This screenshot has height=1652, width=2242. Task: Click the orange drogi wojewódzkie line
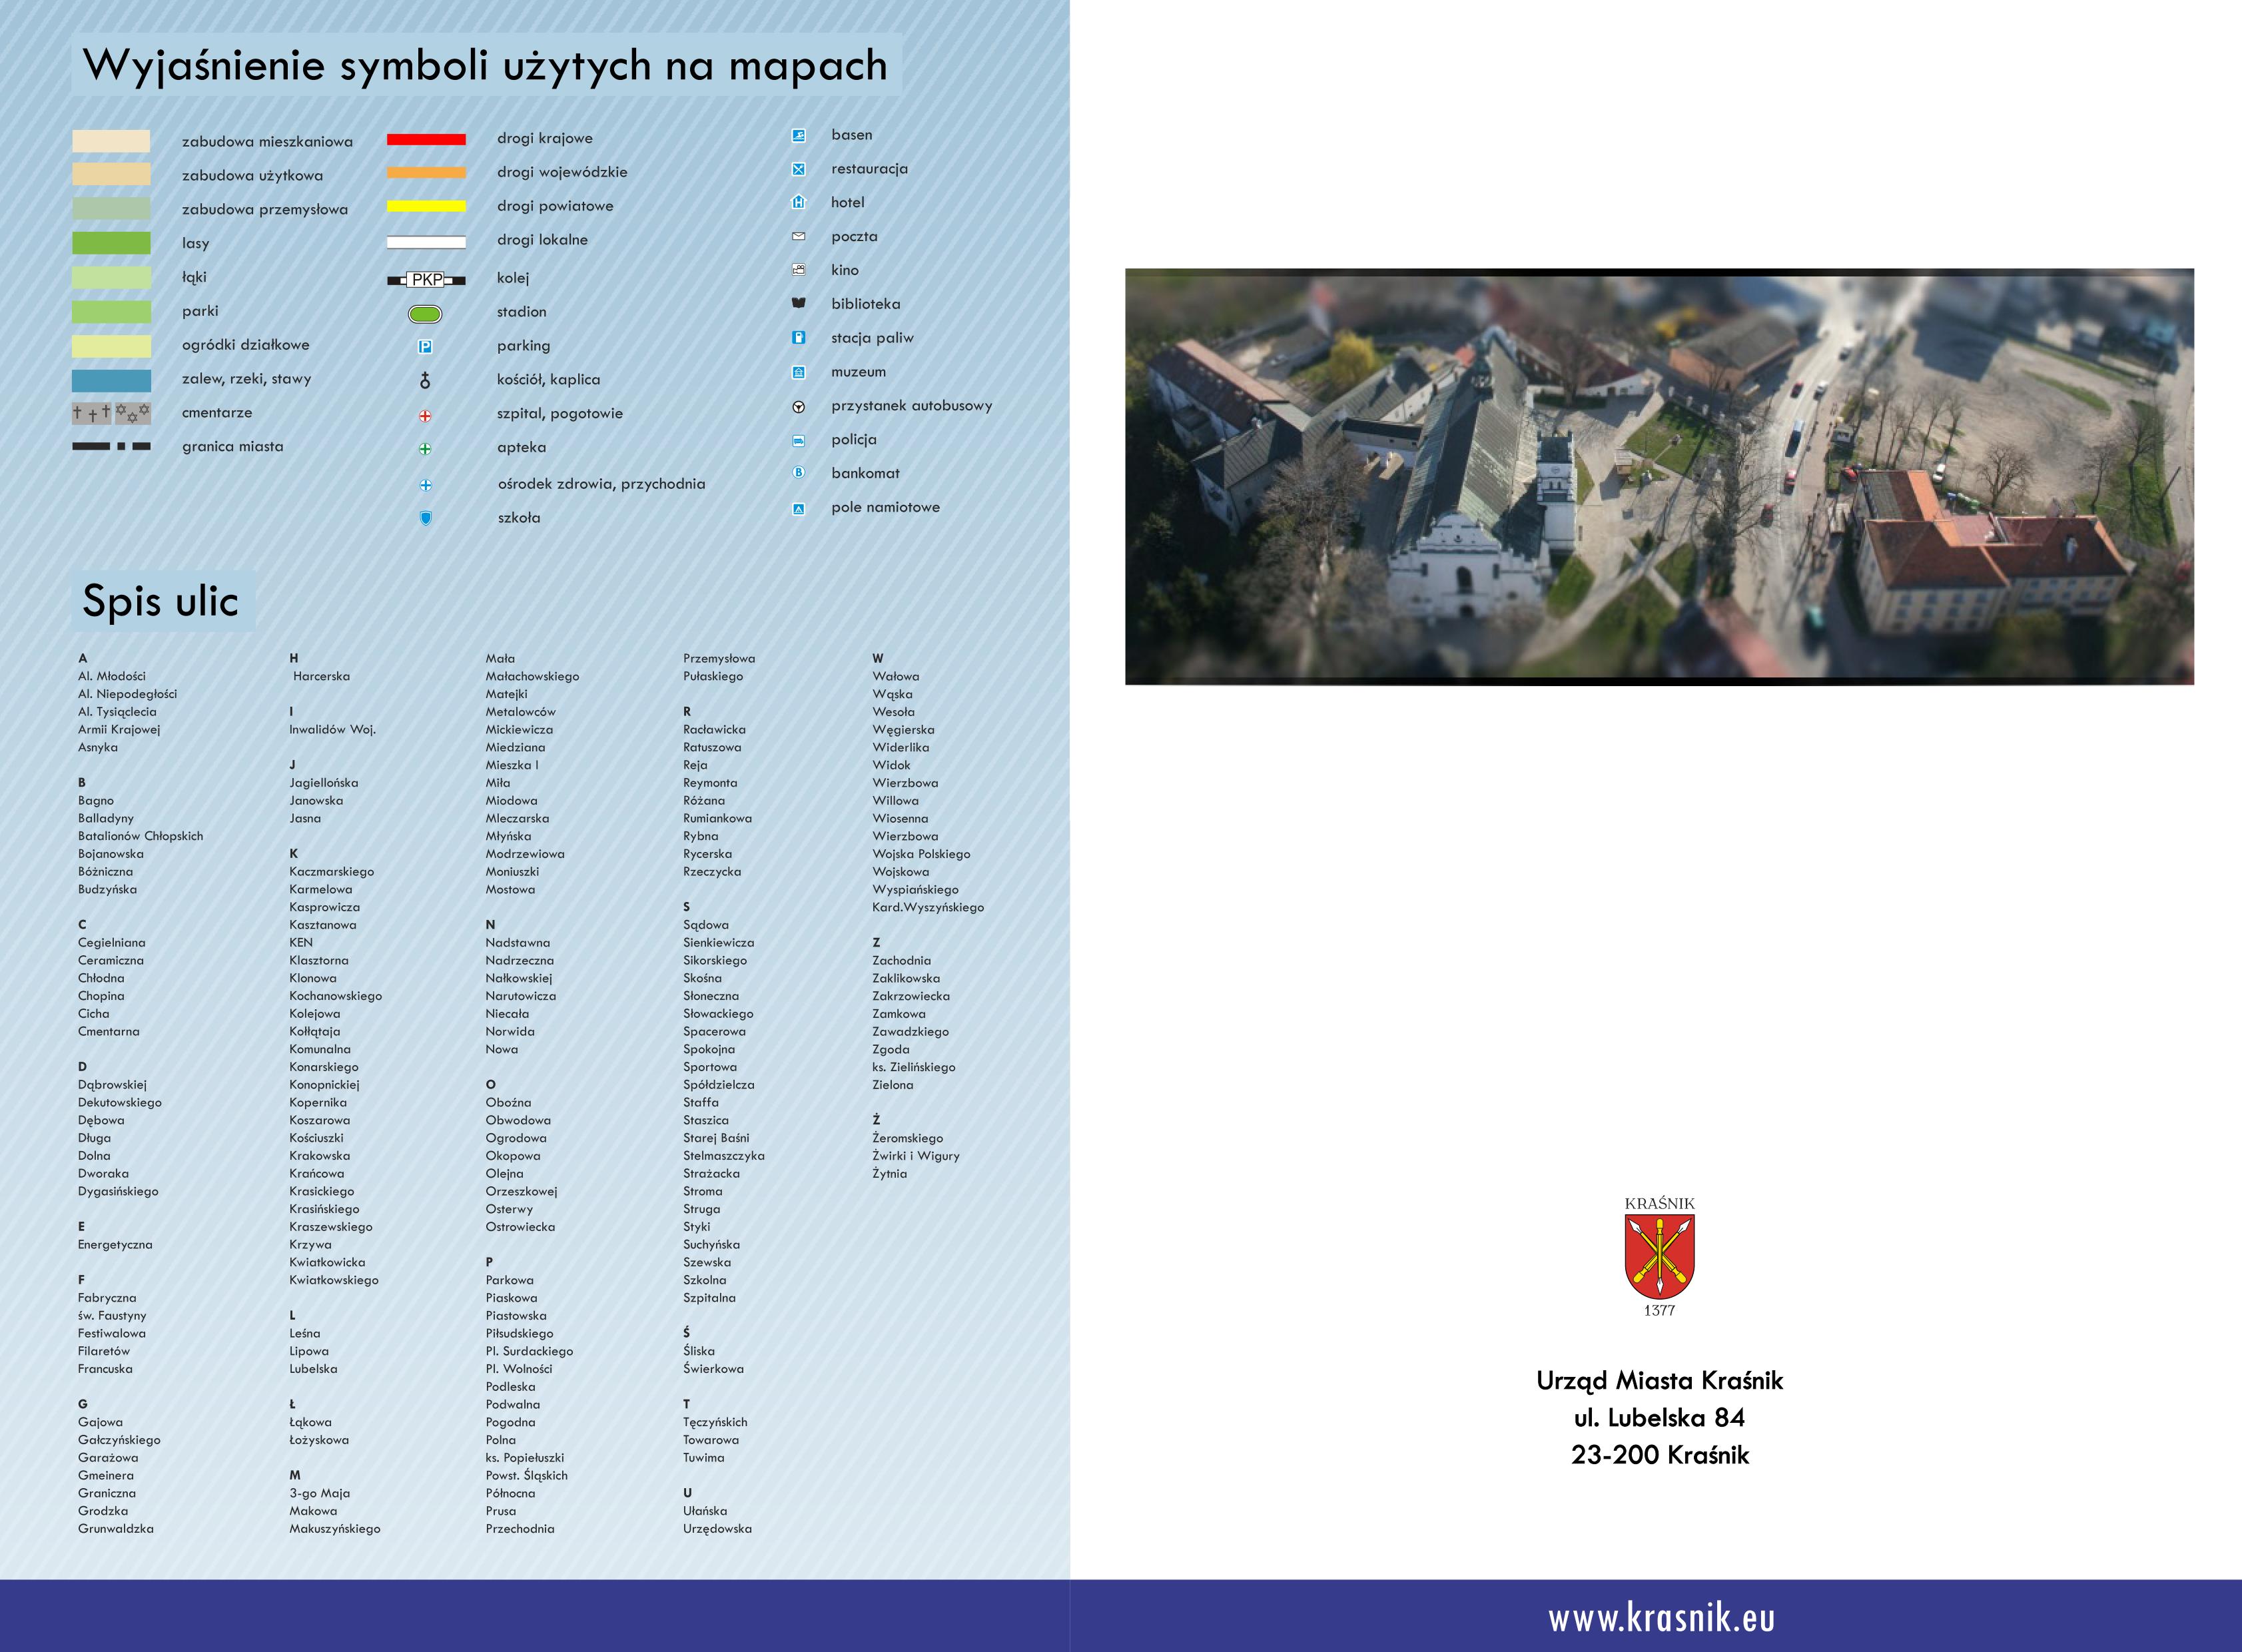[x=426, y=173]
